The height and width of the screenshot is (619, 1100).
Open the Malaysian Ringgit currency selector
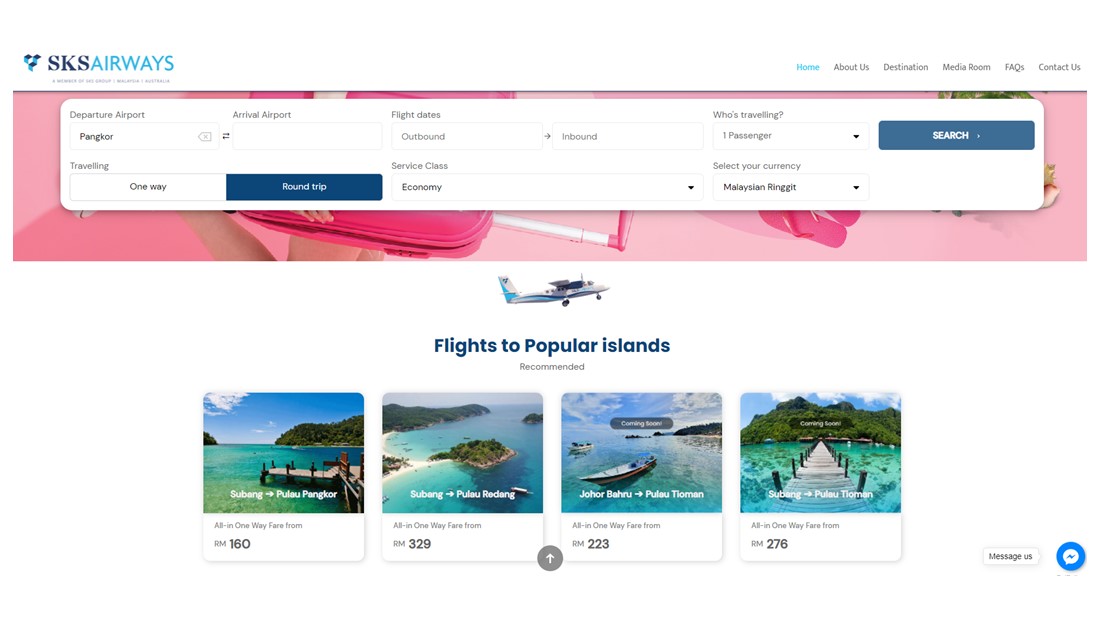coord(791,187)
